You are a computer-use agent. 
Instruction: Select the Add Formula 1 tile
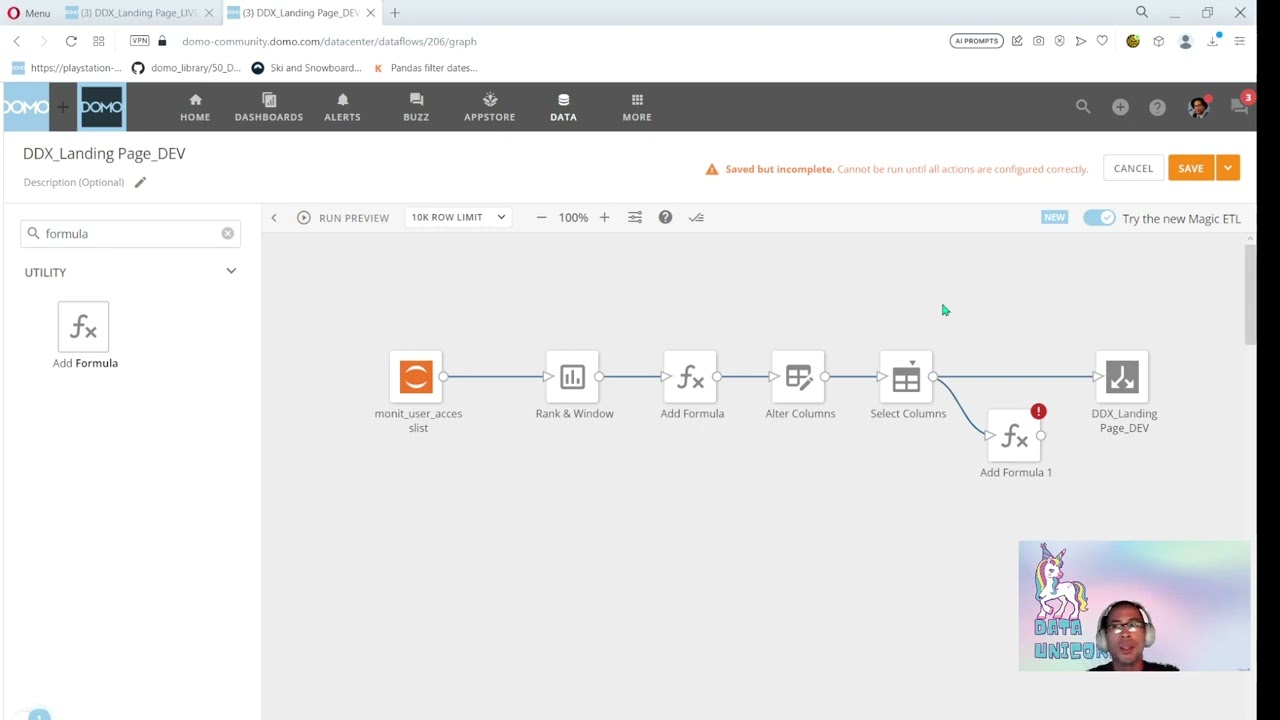pos(1014,436)
